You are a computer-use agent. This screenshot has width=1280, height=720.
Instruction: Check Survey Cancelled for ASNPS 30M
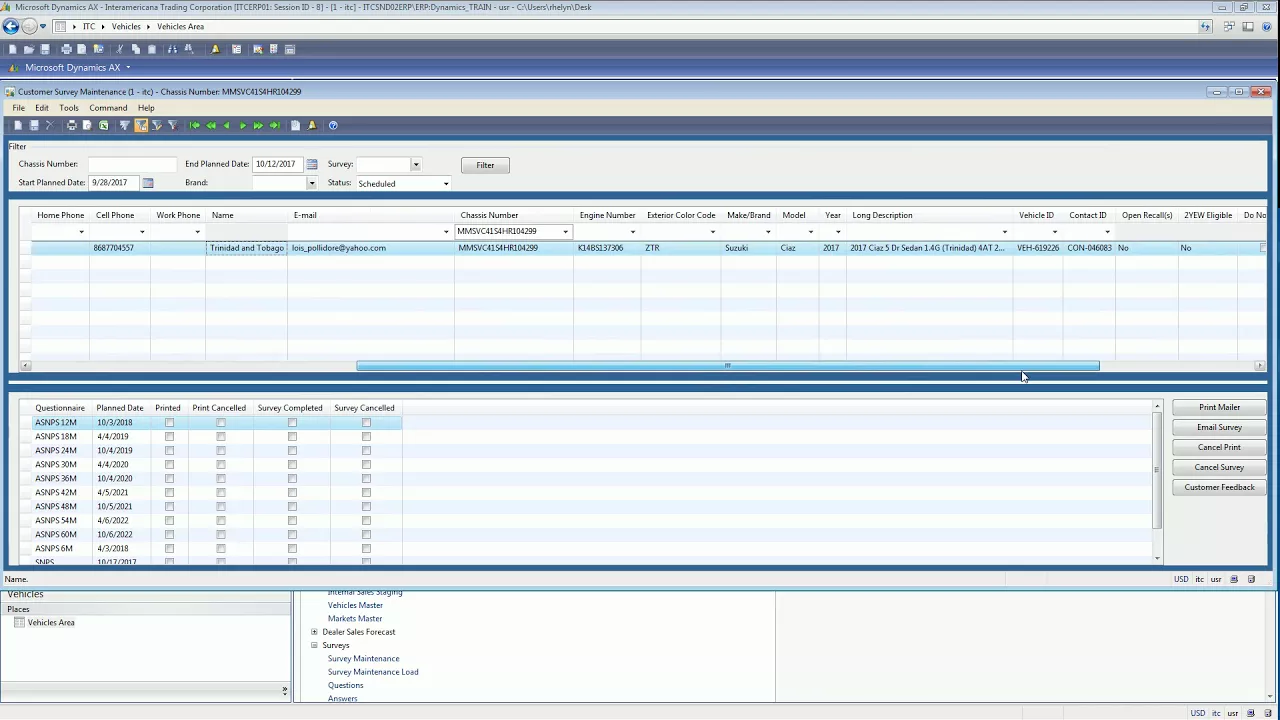pyautogui.click(x=366, y=464)
